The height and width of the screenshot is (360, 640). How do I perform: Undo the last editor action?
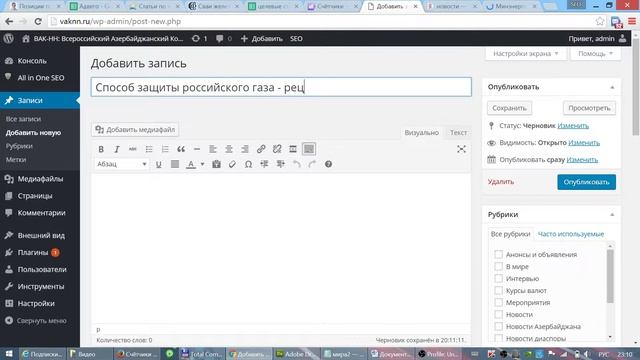[x=296, y=164]
